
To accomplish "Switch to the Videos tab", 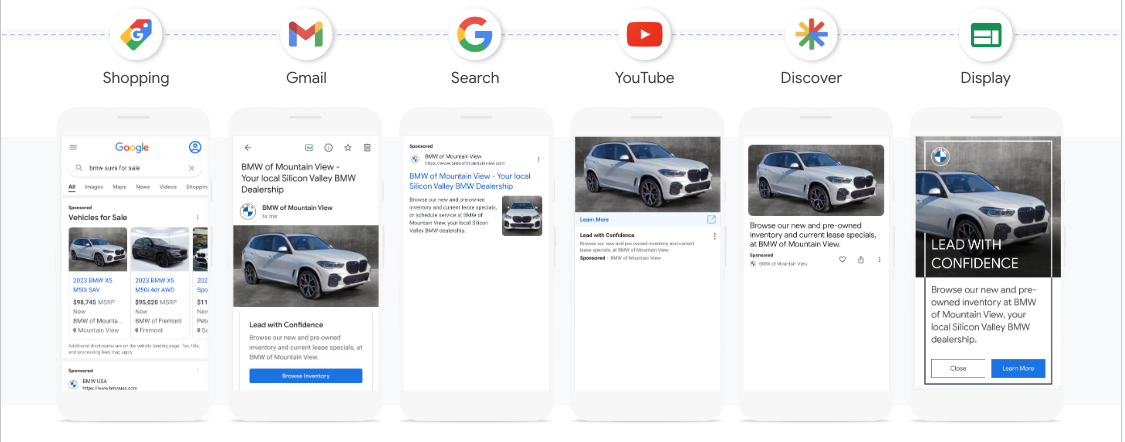I will click(x=168, y=187).
